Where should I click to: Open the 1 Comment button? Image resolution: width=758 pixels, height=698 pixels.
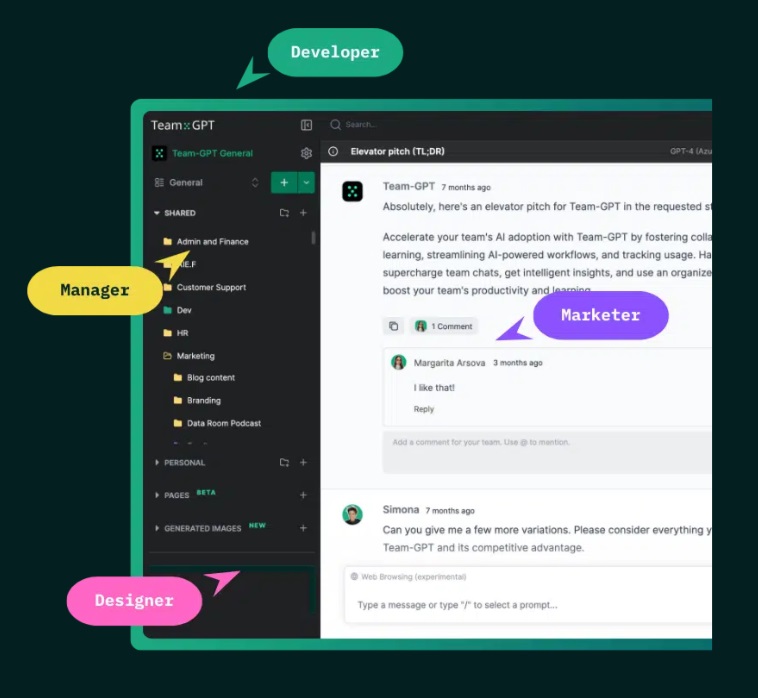pyautogui.click(x=444, y=326)
